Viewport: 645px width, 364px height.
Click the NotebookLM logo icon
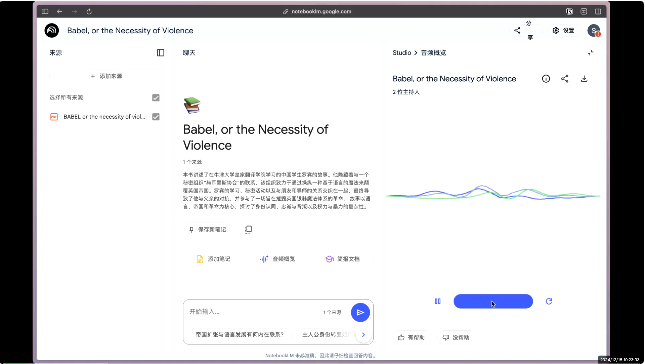(52, 30)
